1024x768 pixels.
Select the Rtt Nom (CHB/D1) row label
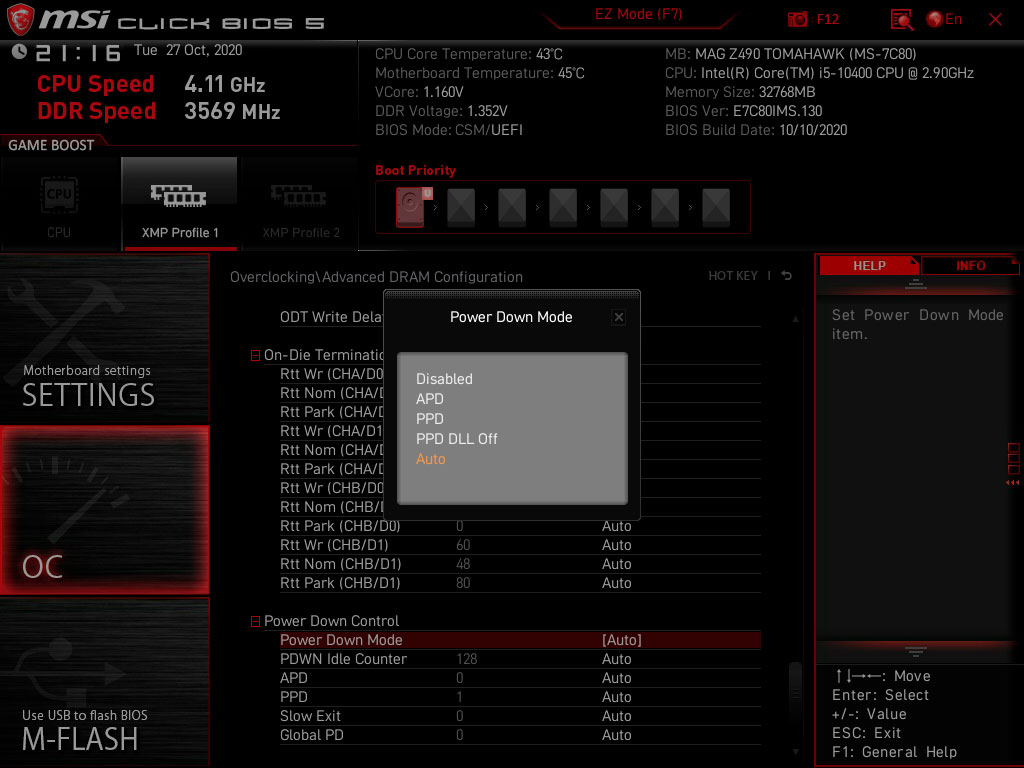pos(340,564)
